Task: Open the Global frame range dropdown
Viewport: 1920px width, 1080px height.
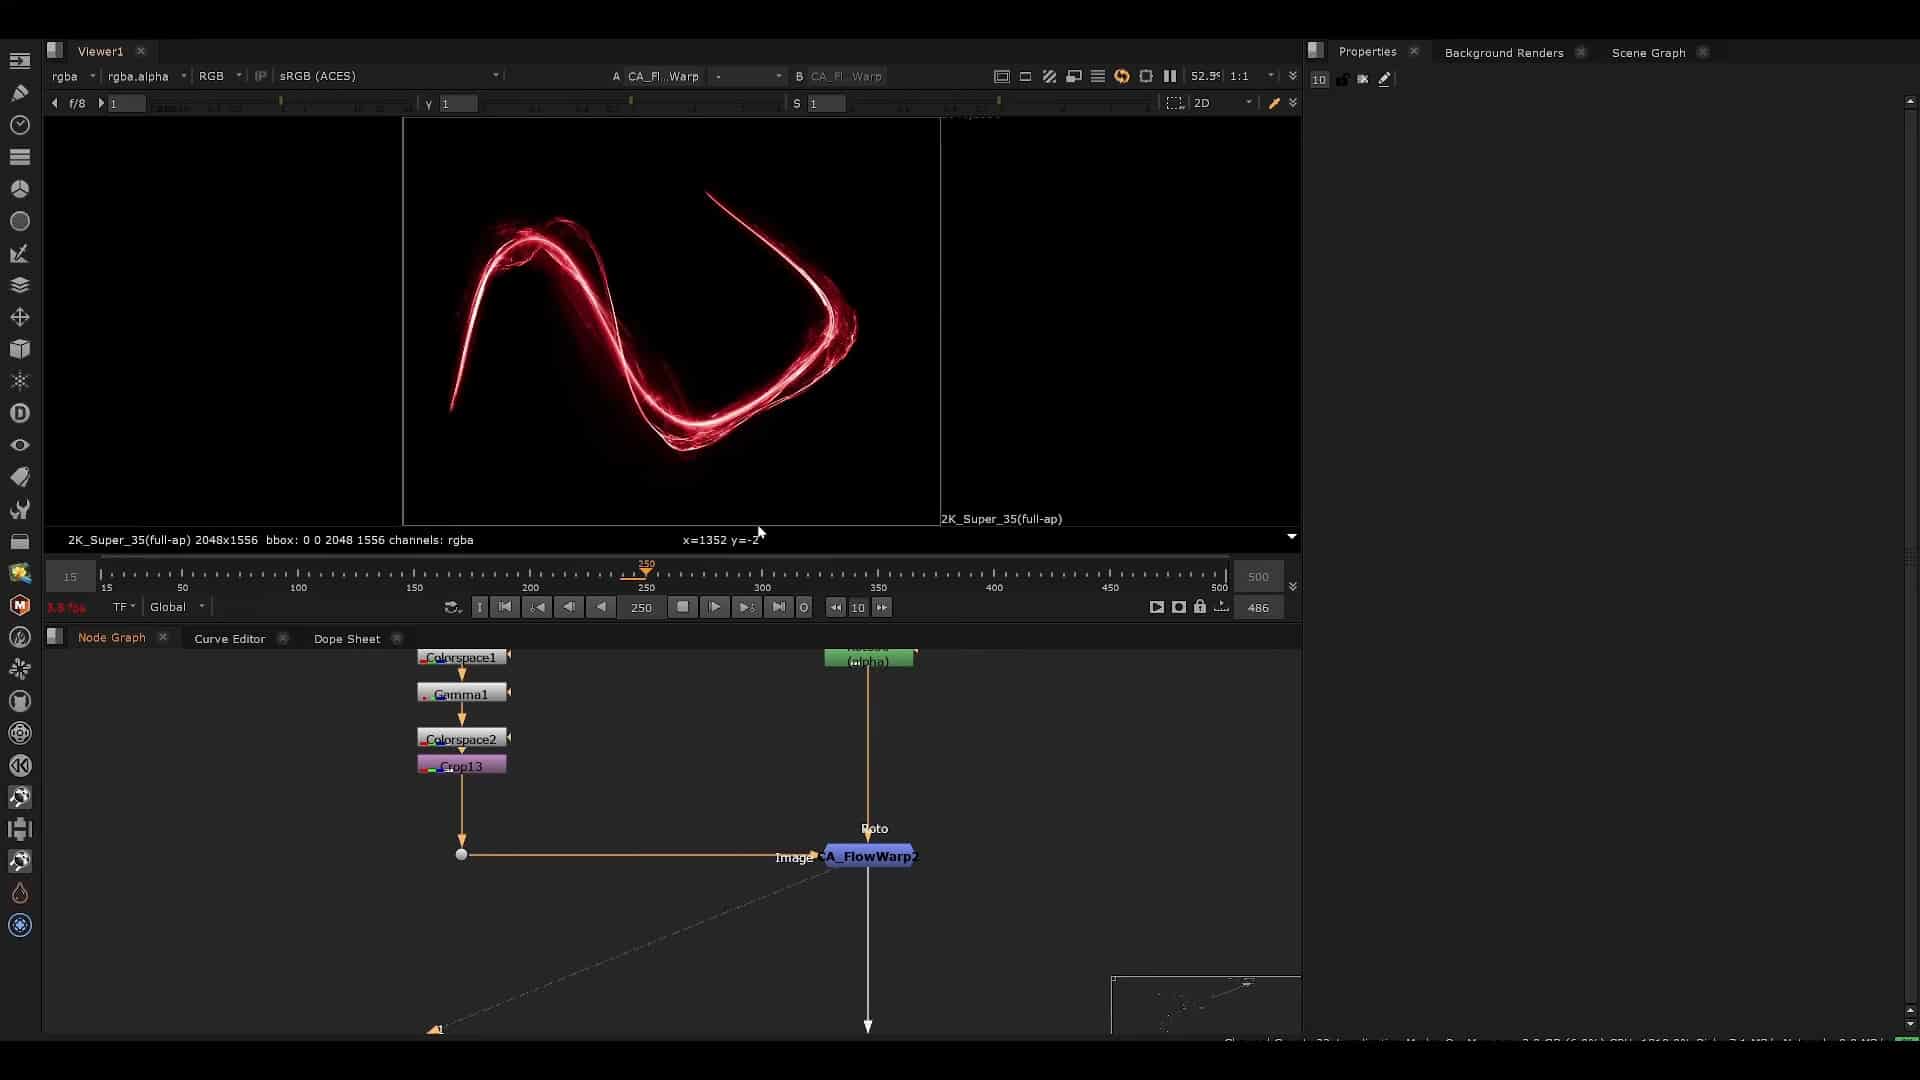Action: (x=178, y=607)
